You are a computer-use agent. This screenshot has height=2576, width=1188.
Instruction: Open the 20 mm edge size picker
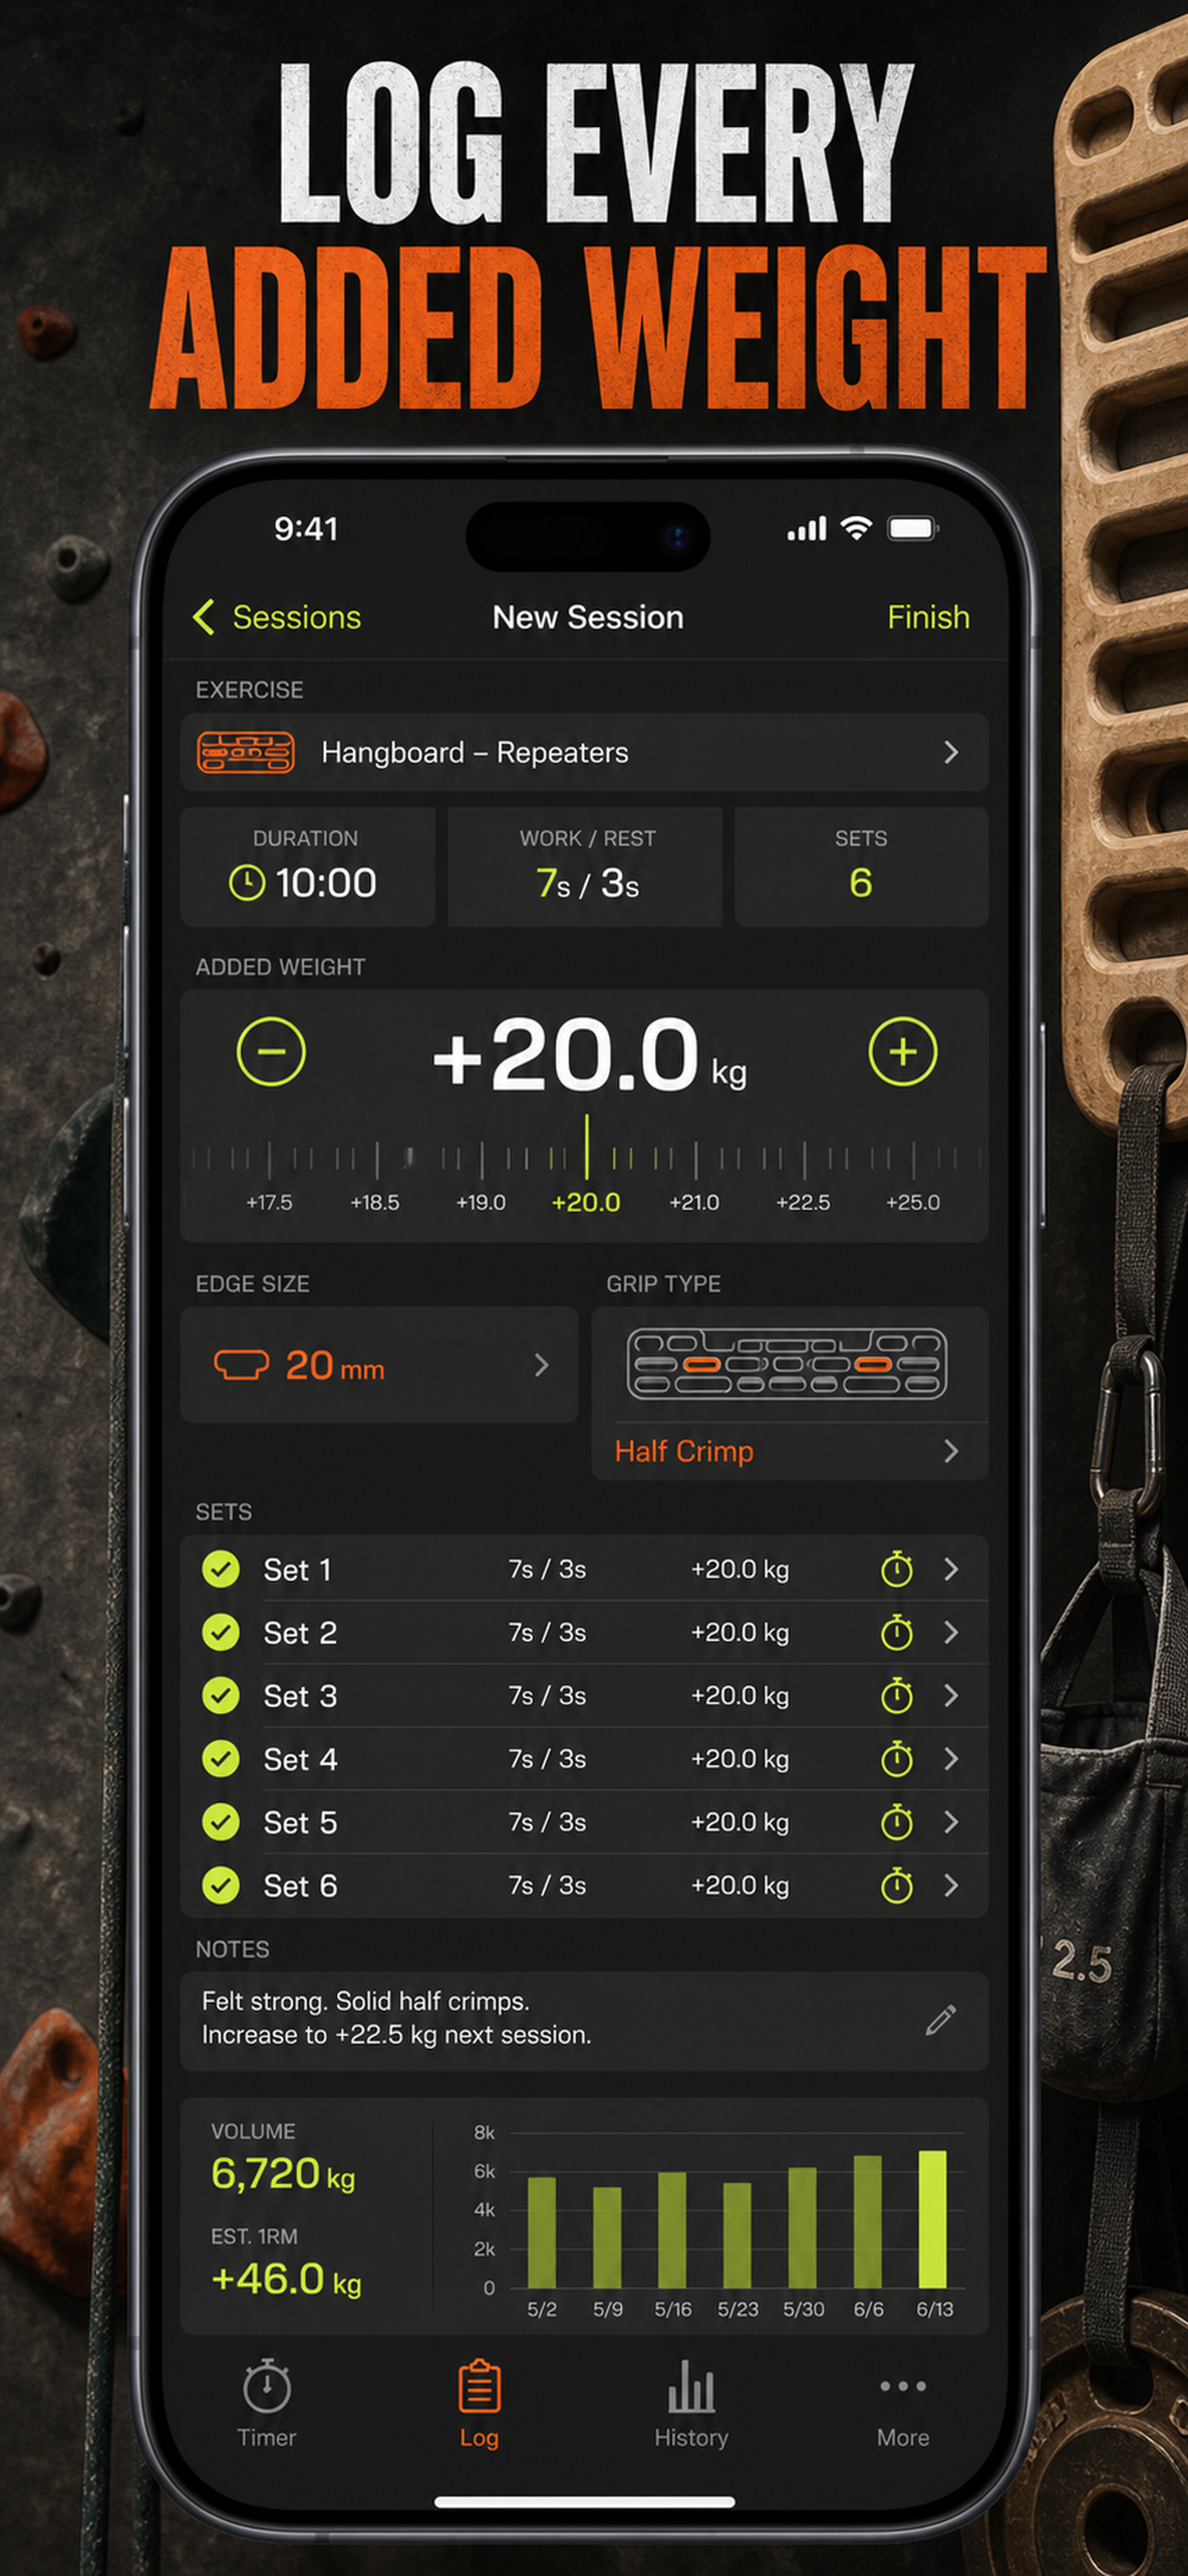pyautogui.click(x=379, y=1365)
